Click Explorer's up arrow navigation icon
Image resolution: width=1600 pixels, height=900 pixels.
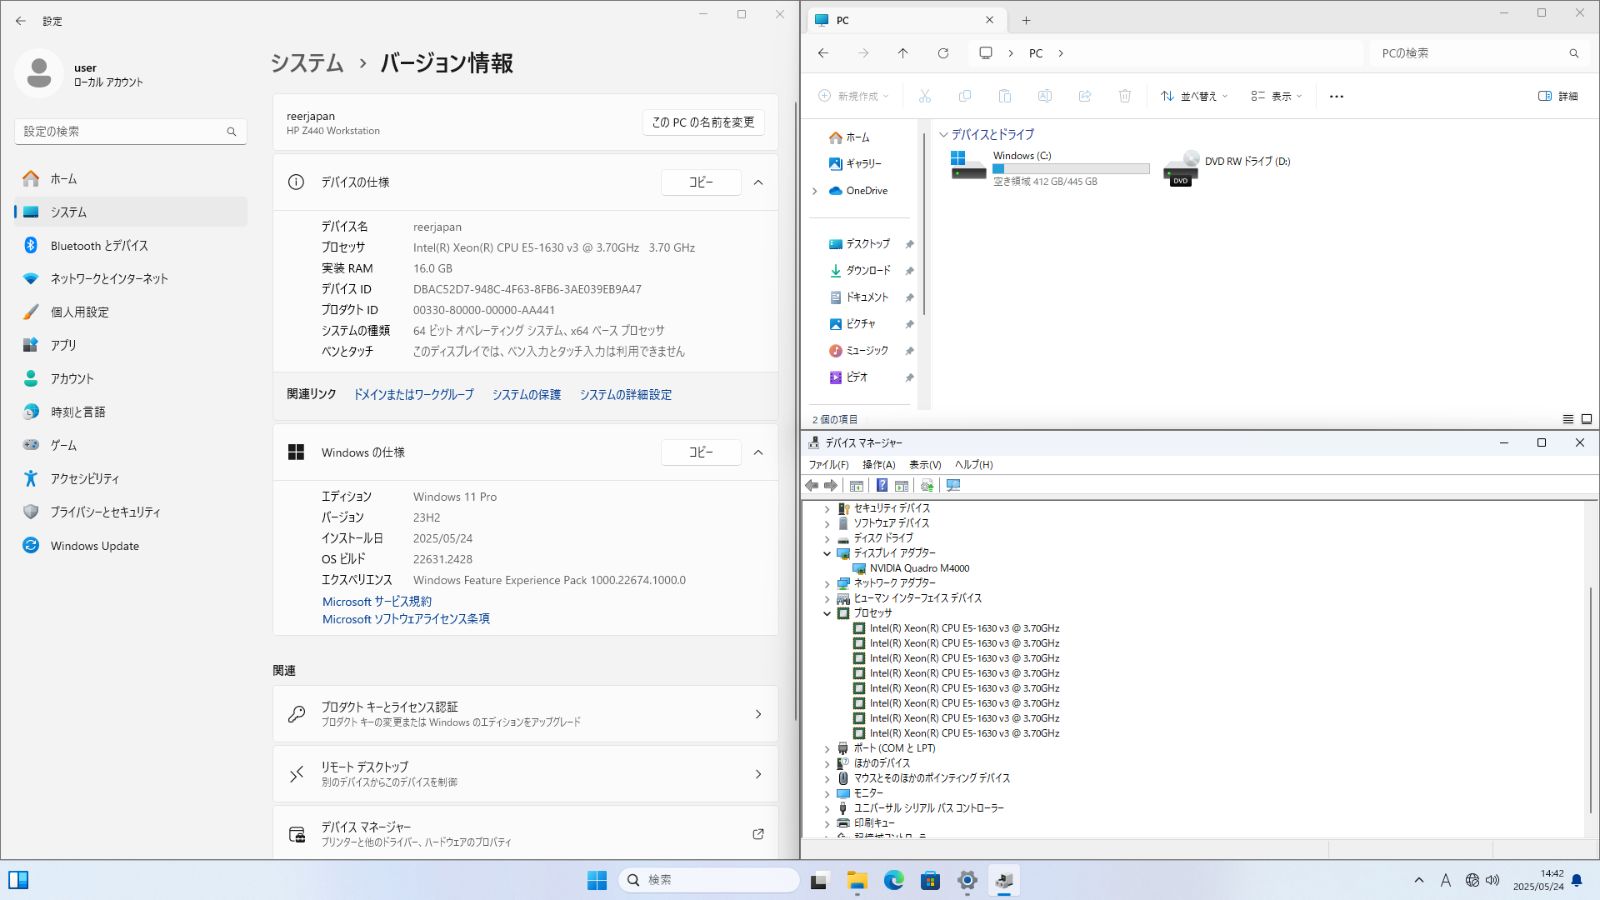pyautogui.click(x=903, y=53)
